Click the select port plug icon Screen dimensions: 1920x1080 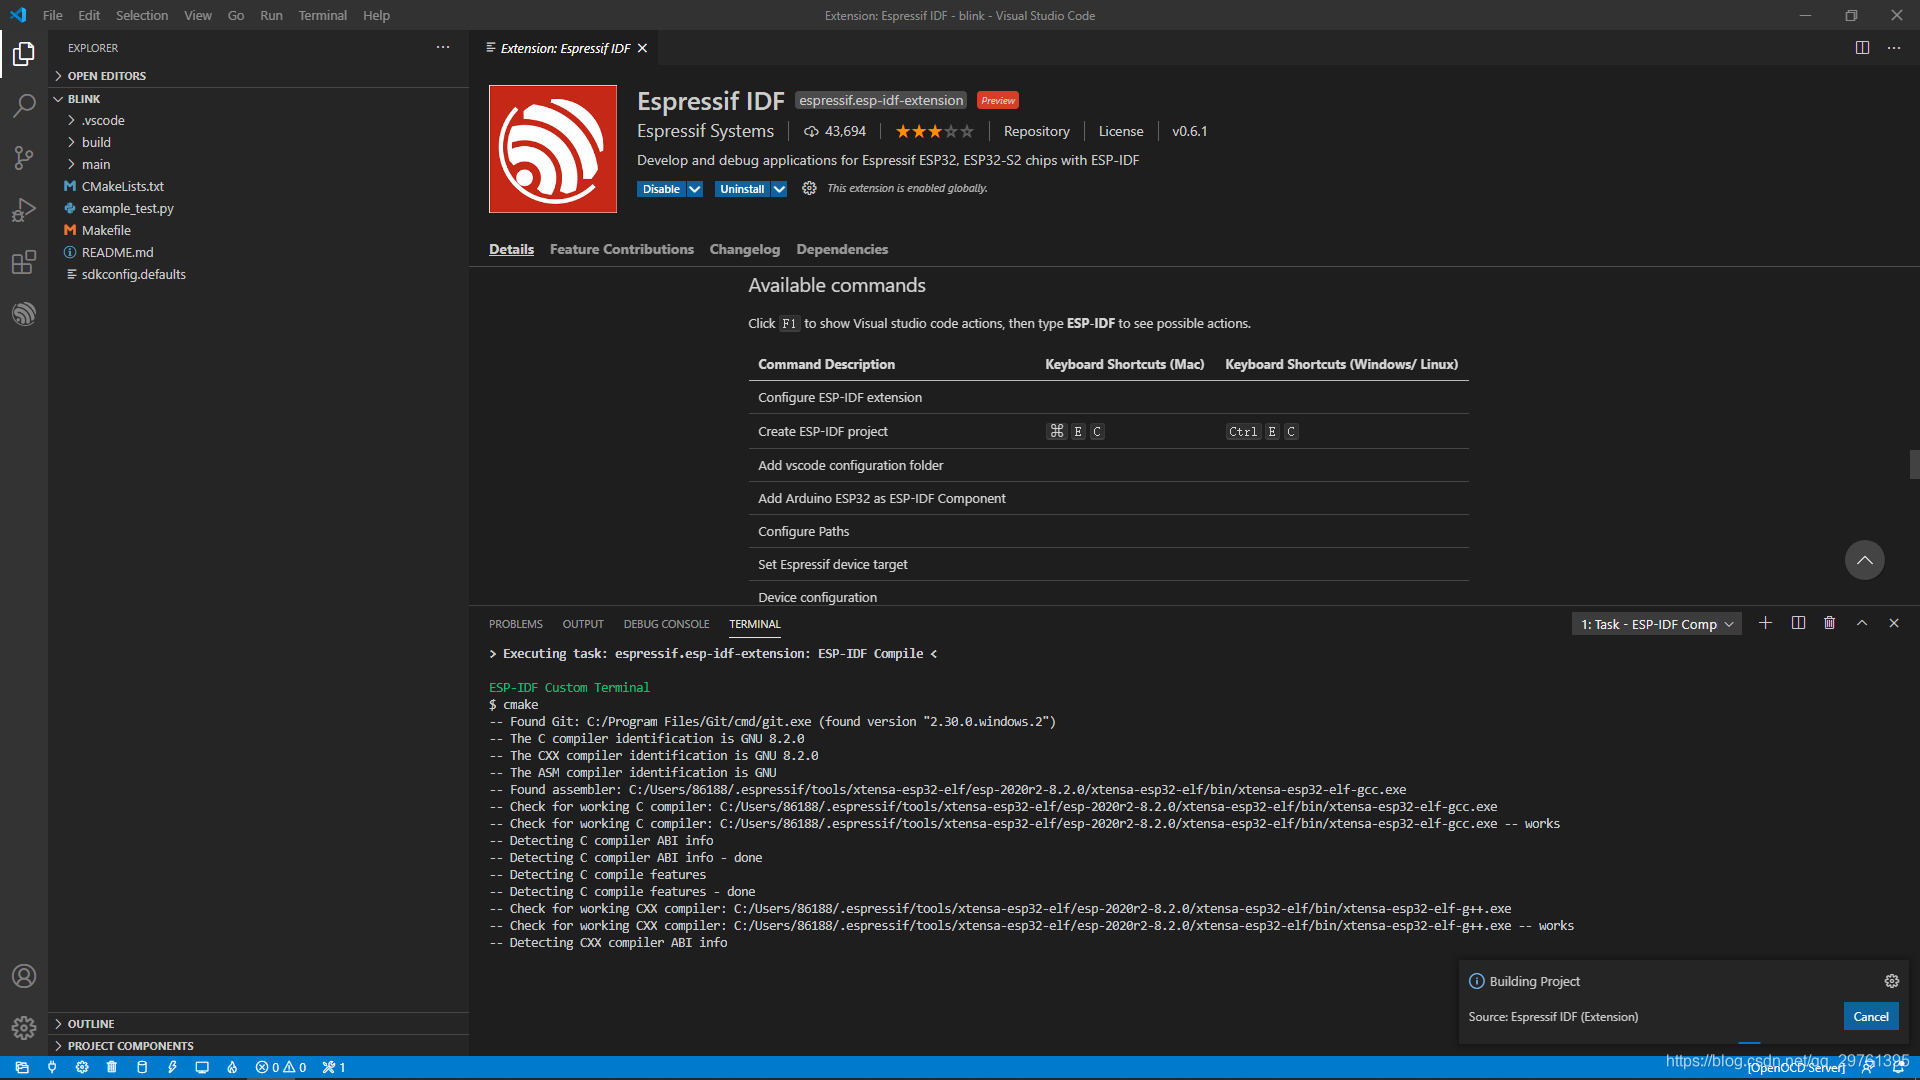(x=52, y=1067)
